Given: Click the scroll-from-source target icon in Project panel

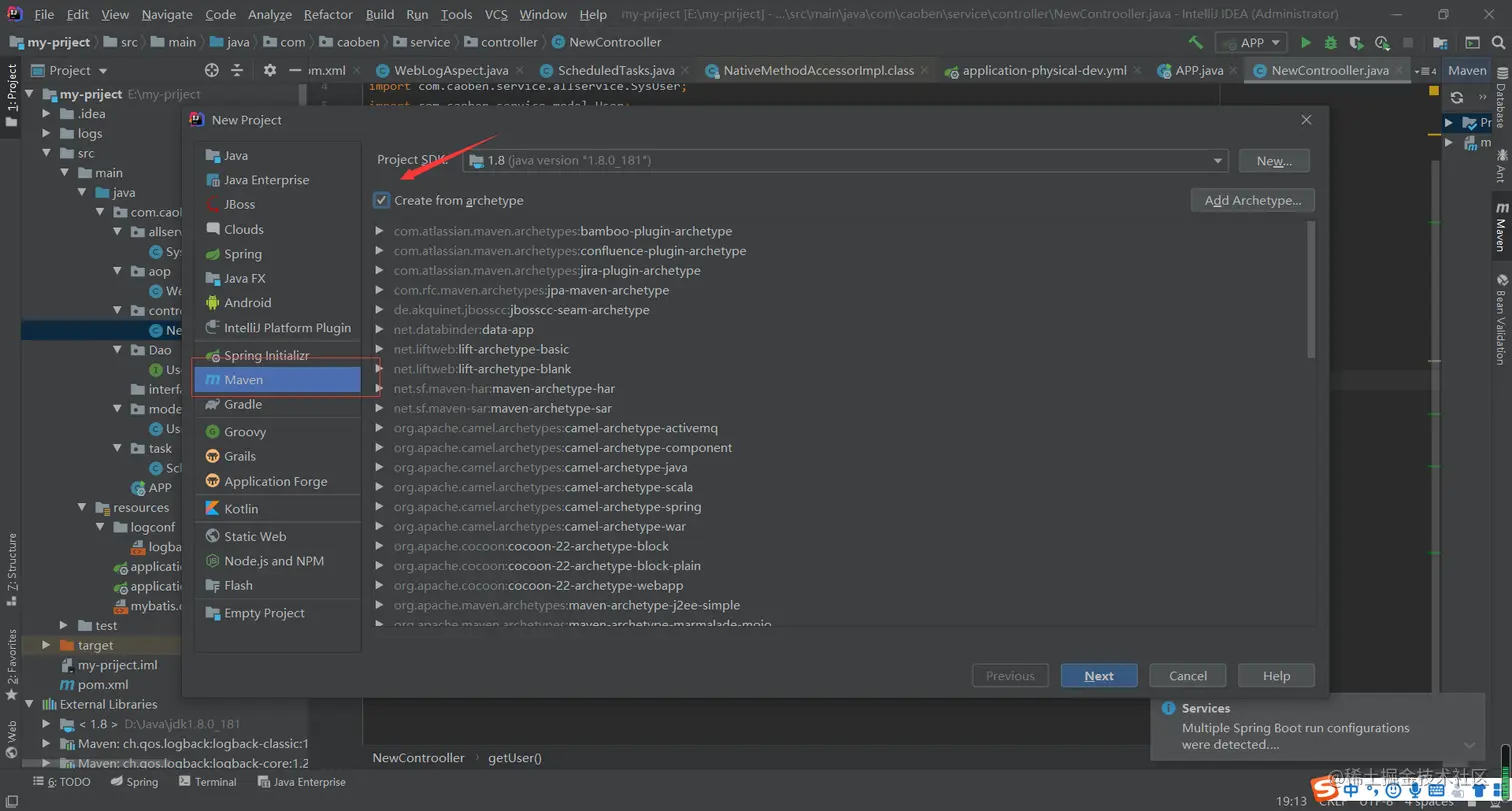Looking at the screenshot, I should pyautogui.click(x=211, y=70).
